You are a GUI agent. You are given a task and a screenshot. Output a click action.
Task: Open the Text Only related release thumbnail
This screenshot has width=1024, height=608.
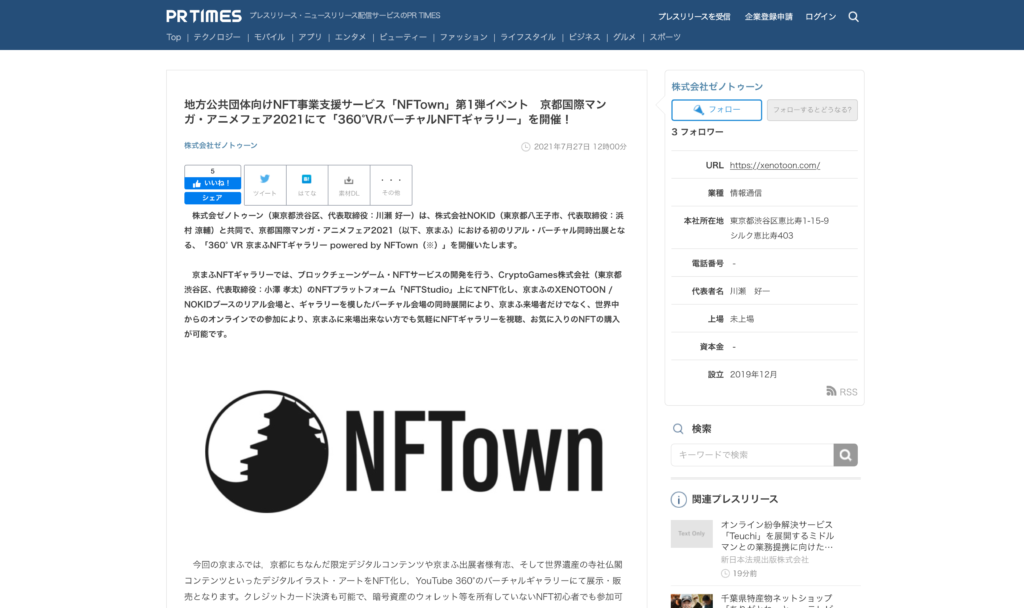coord(692,534)
